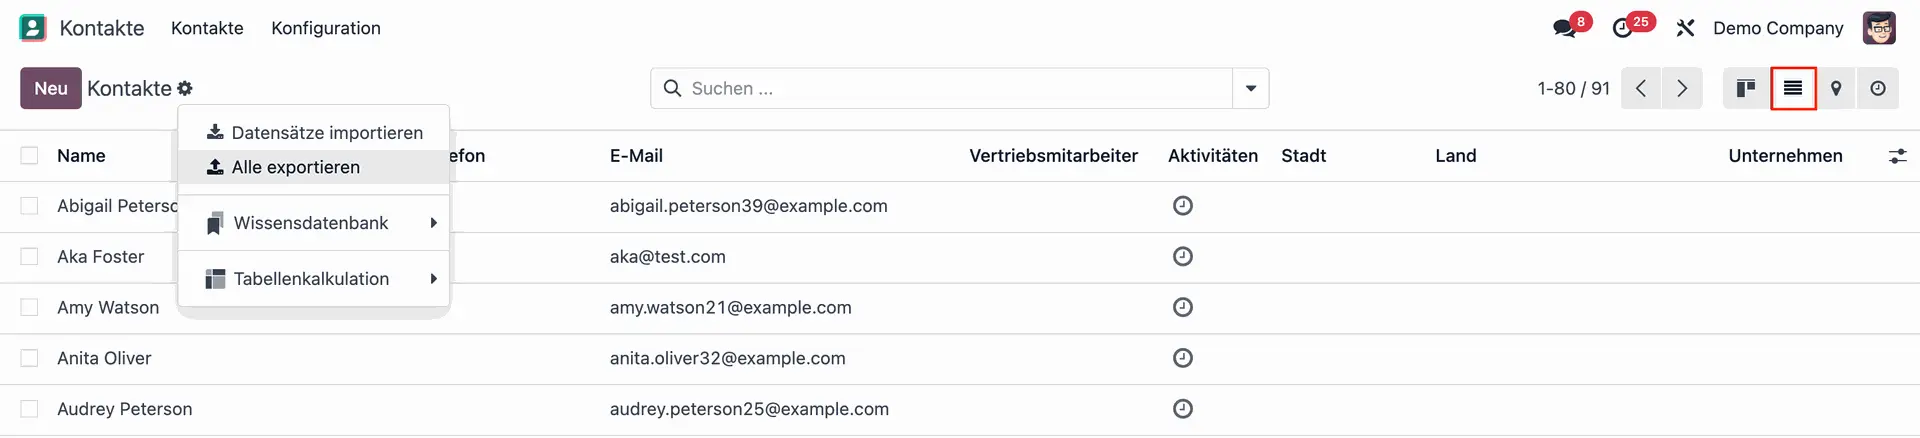The height and width of the screenshot is (438, 1920).
Task: Open the activities clock with 25 badge
Action: pyautogui.click(x=1623, y=28)
